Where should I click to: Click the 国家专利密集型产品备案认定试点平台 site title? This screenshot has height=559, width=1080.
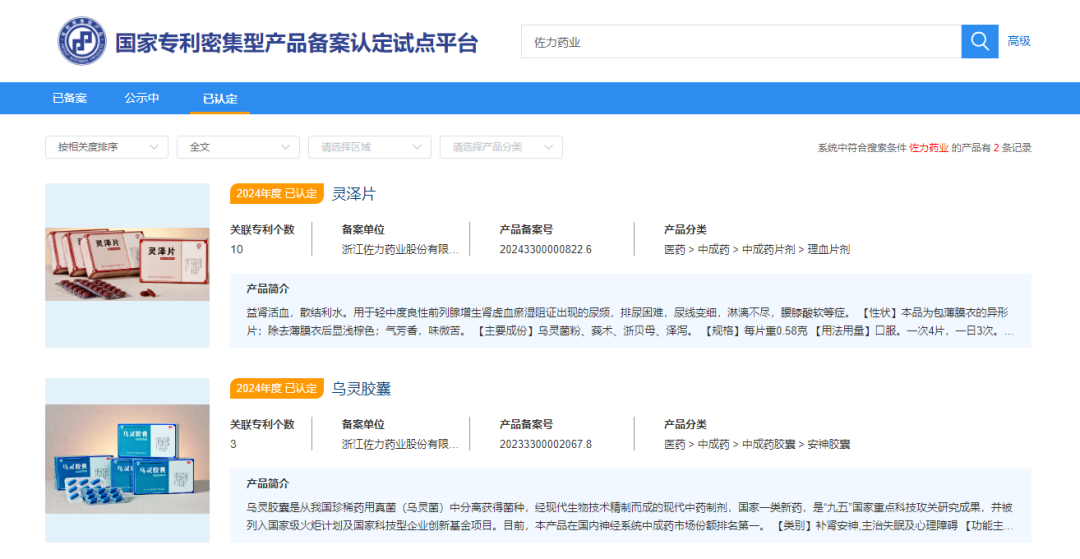(297, 43)
